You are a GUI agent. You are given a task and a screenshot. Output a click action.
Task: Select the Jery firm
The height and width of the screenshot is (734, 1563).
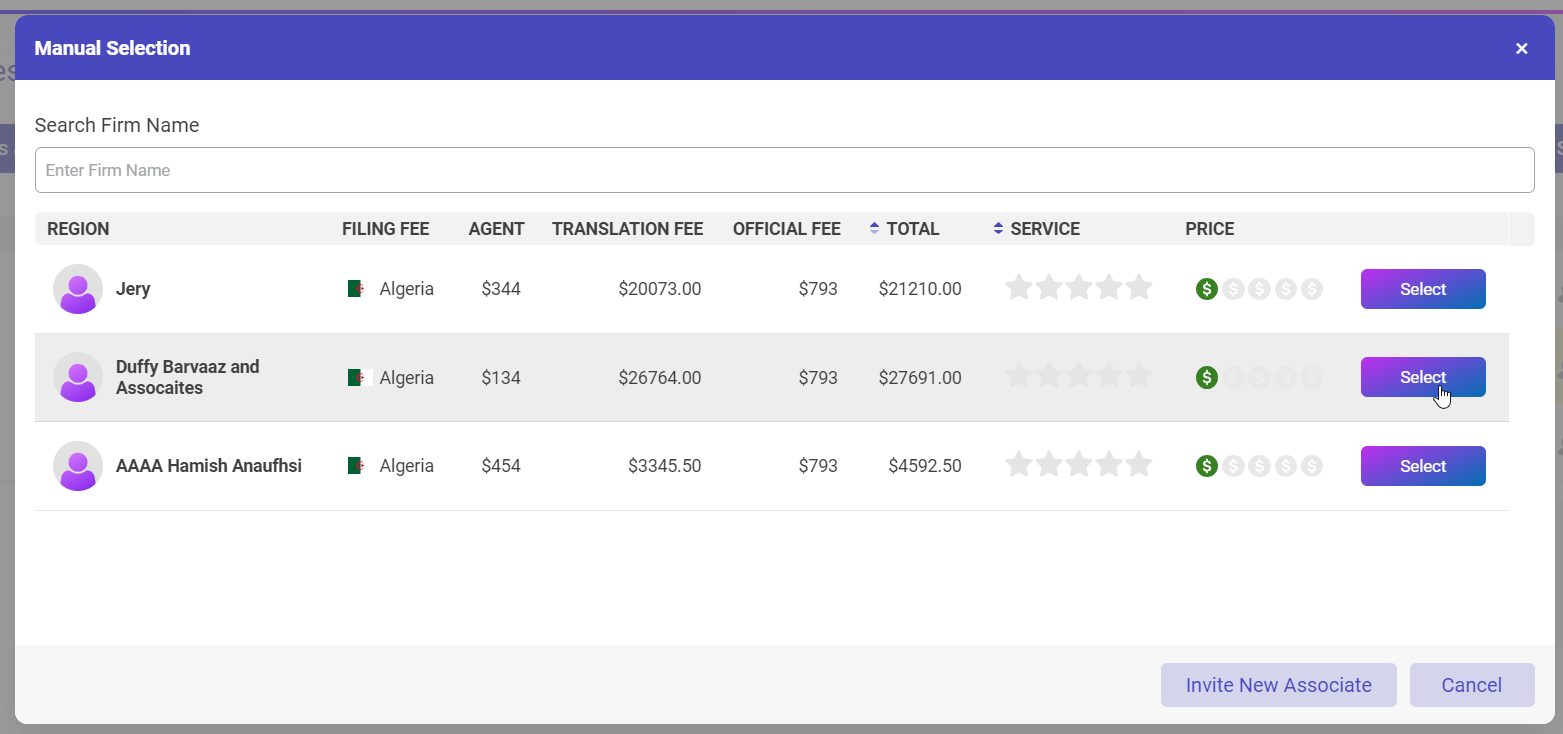(1422, 289)
